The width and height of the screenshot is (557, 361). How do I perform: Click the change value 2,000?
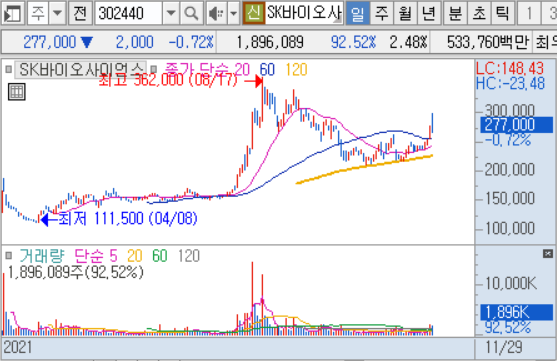134,43
